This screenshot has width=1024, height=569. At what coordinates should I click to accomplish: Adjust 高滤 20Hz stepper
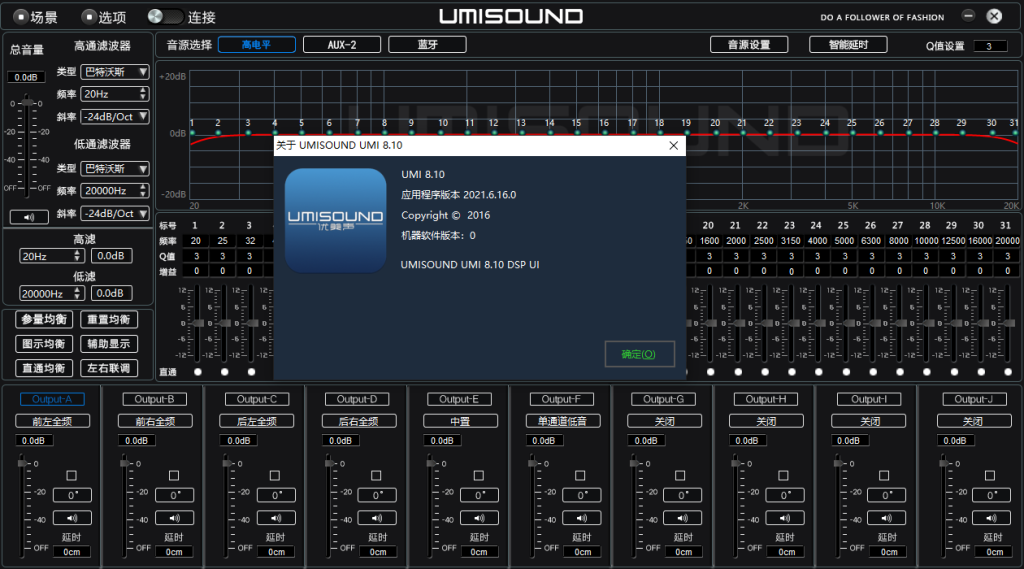(52, 256)
